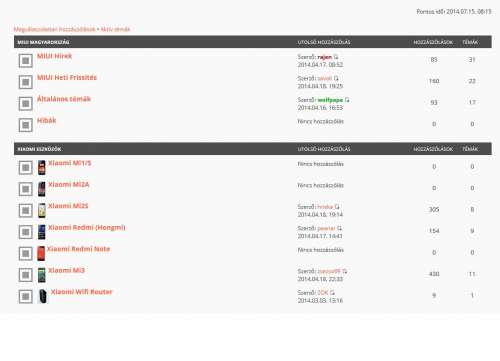This screenshot has height=361, width=500.
Task: Click the forum status icon beside Xiaomi Redmi (Hongmi)
Action: click(26, 232)
